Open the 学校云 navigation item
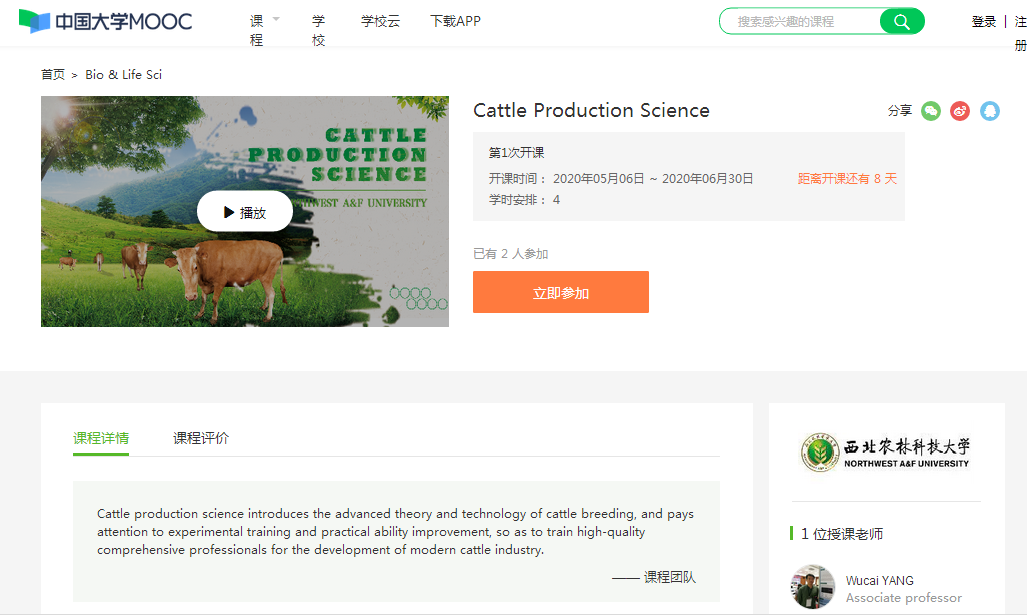Screen dimensions: 1027x615 point(380,21)
